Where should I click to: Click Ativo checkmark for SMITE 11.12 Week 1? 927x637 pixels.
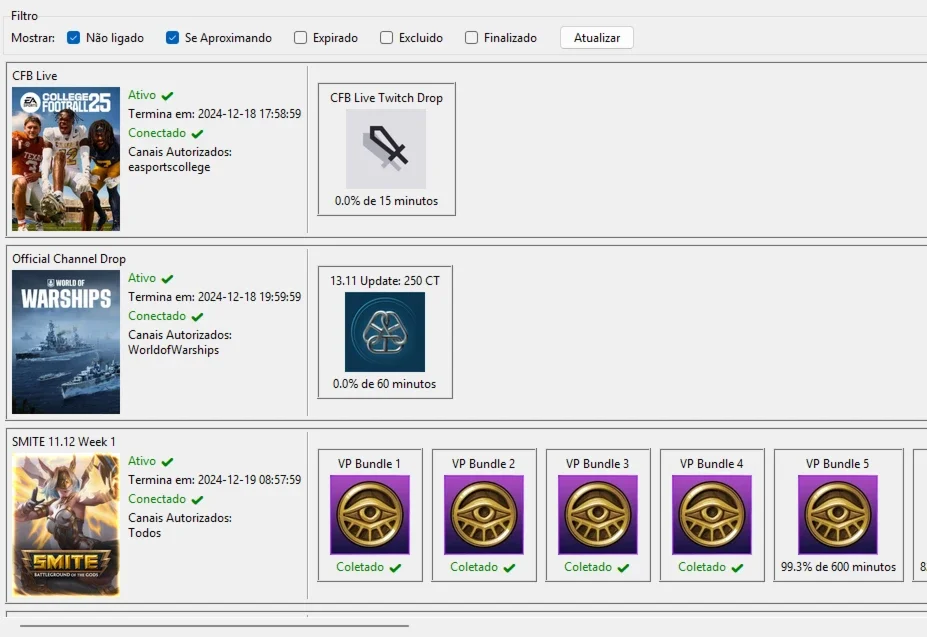167,461
